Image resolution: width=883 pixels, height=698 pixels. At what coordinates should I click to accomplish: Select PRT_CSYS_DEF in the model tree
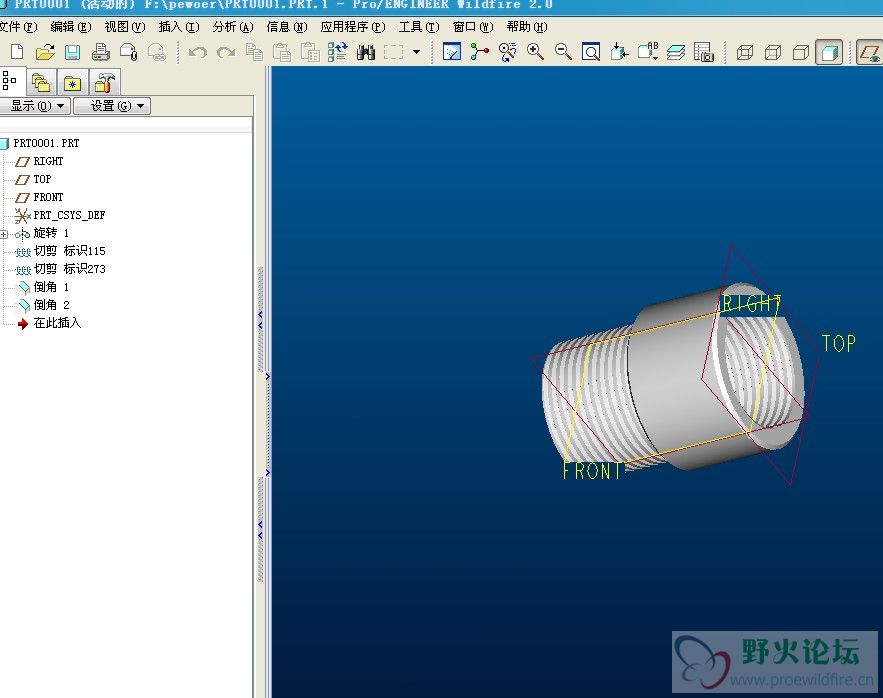coord(69,215)
